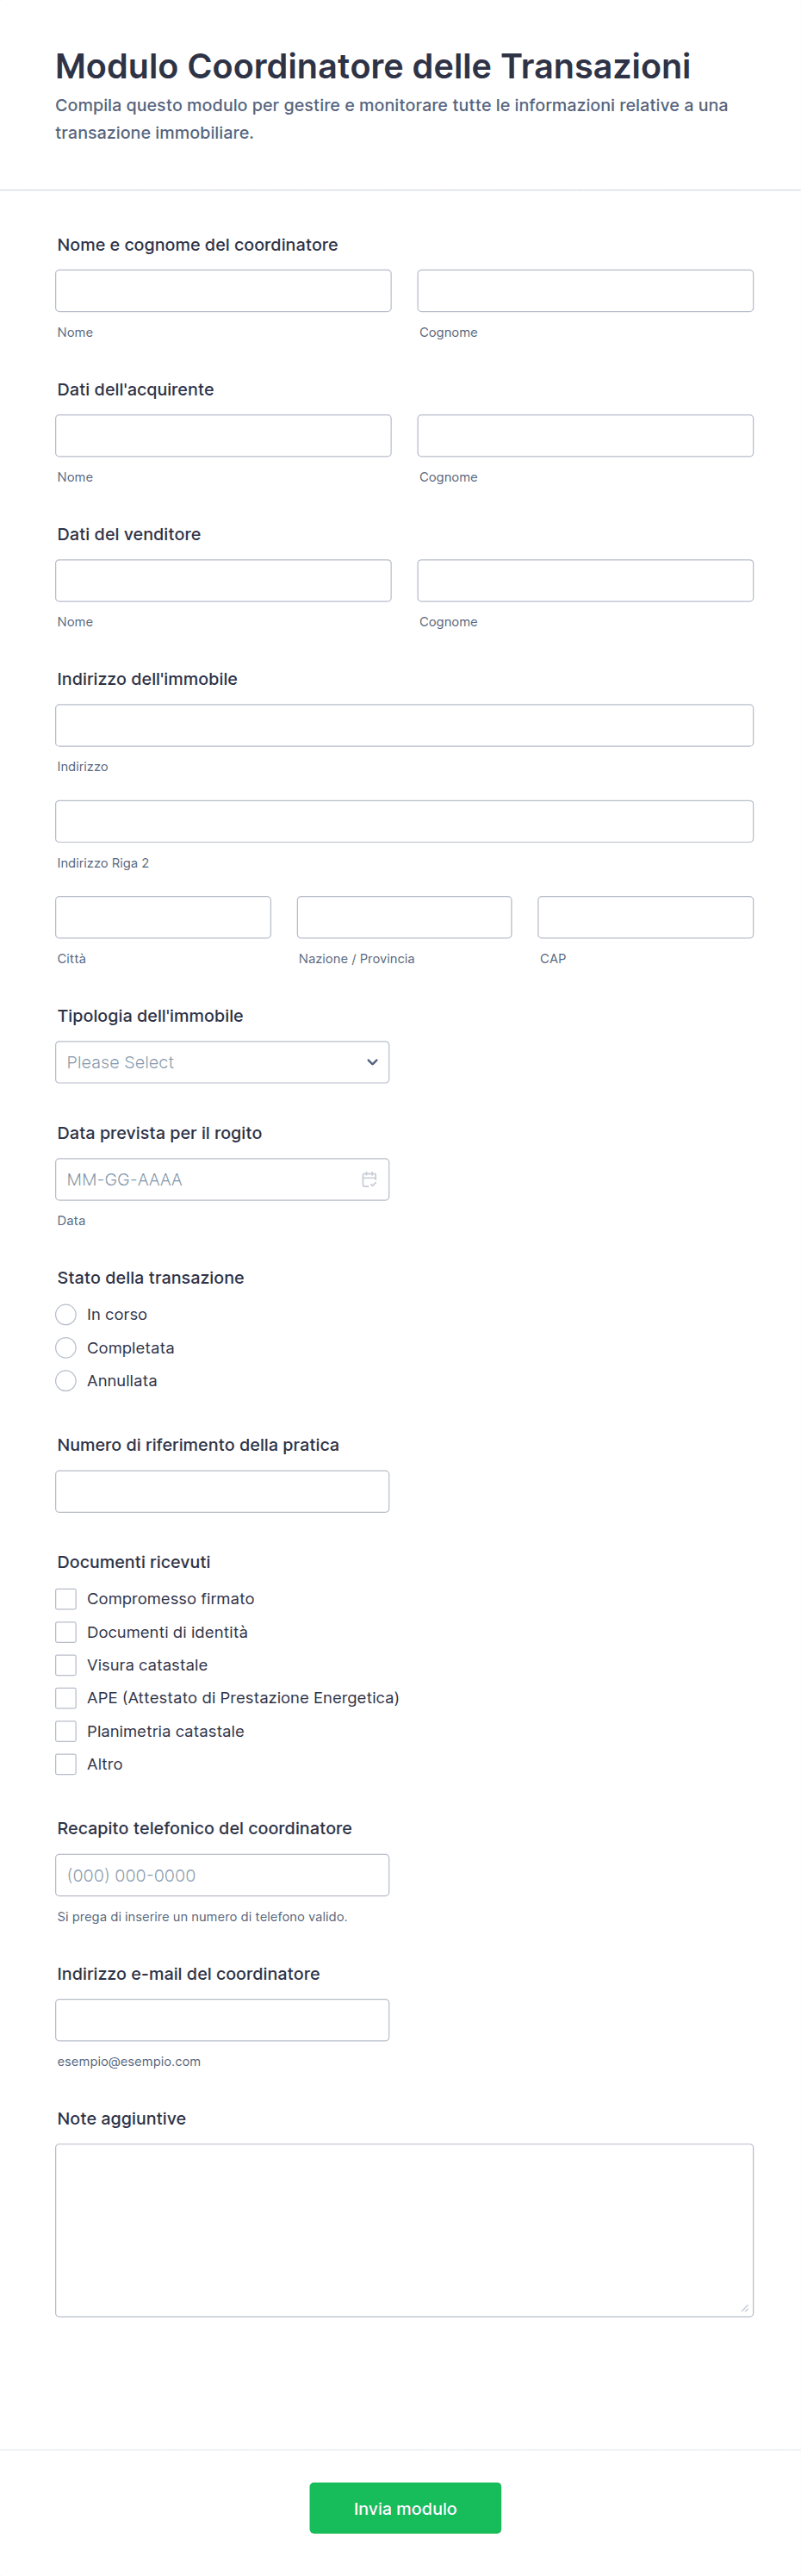Focus the Numero di riferimento della pratica field
This screenshot has height=2576, width=801.
coord(222,1491)
